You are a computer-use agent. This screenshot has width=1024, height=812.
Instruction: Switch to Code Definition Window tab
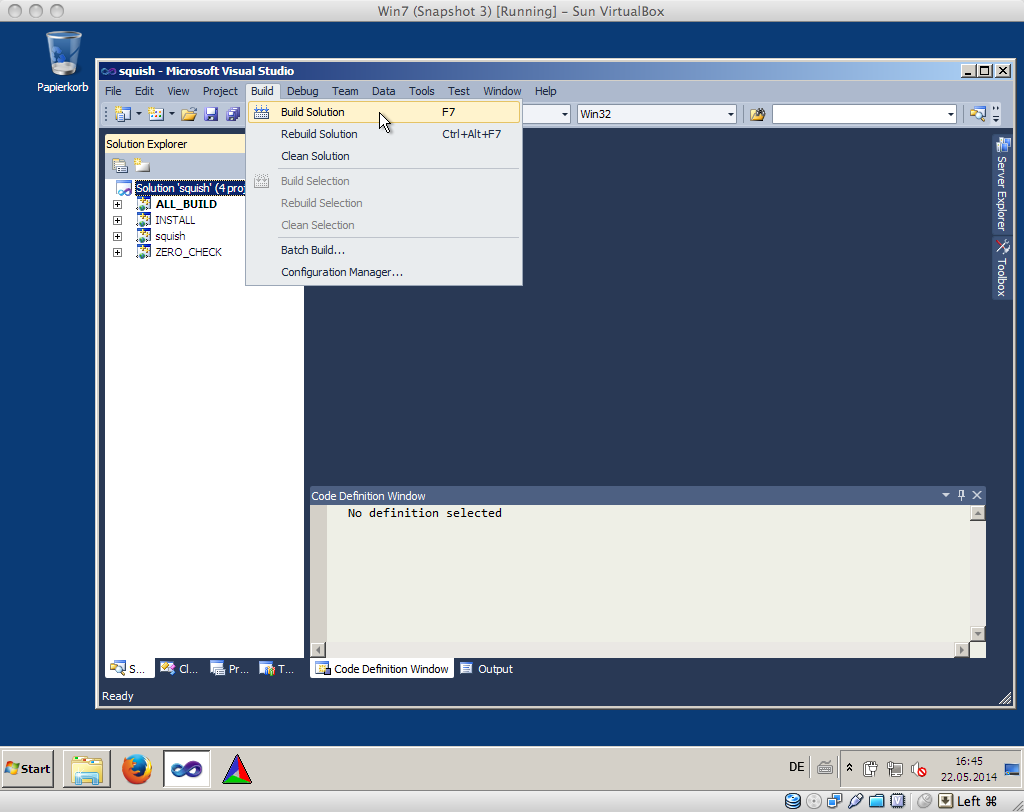pyautogui.click(x=382, y=669)
